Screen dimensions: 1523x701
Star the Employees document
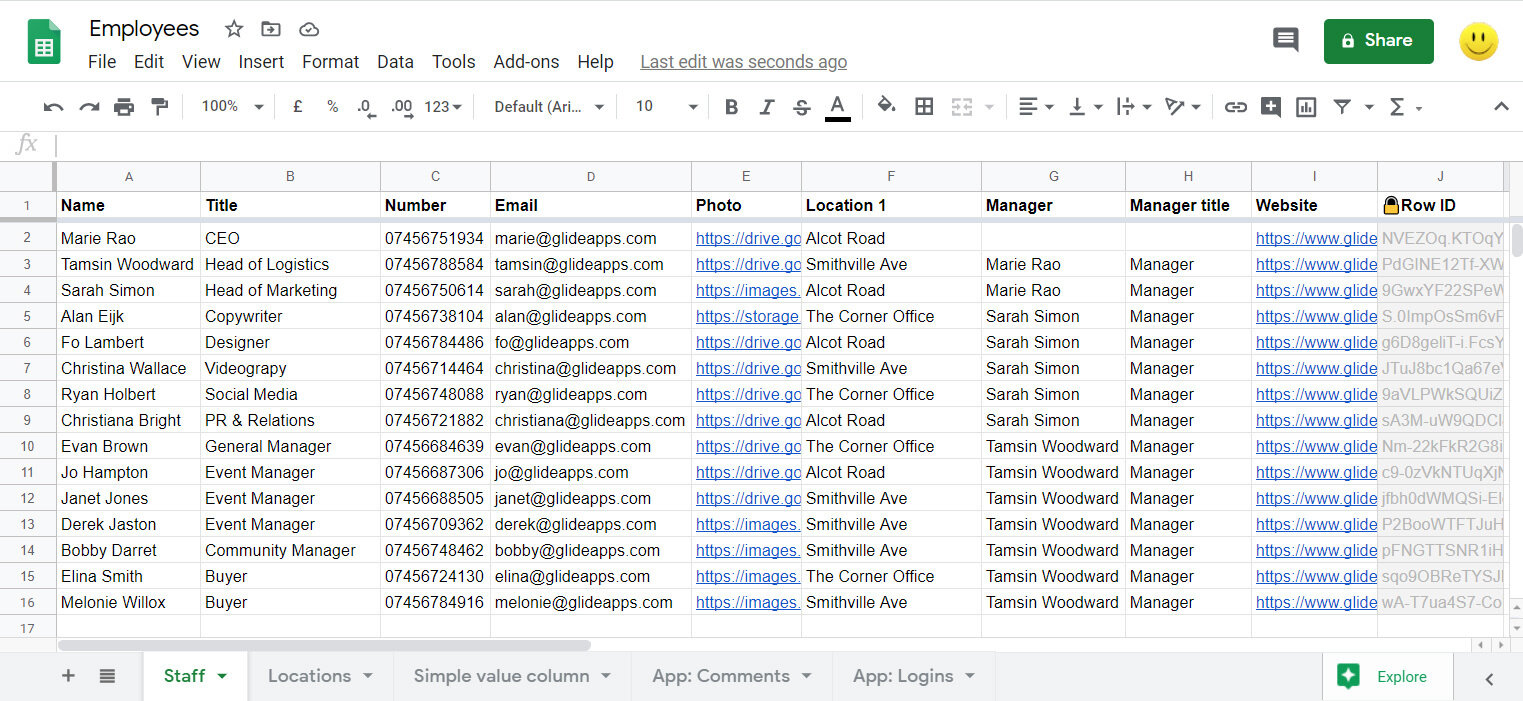tap(234, 29)
